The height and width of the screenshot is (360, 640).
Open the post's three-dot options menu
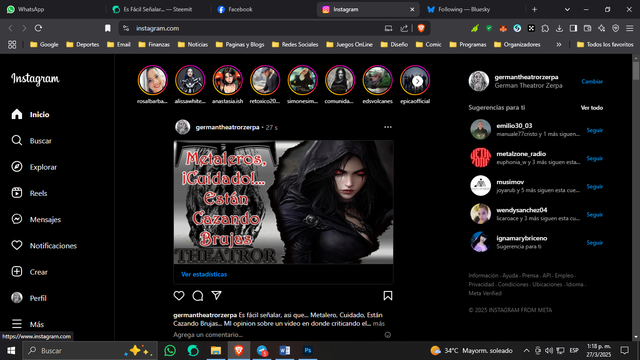388,127
